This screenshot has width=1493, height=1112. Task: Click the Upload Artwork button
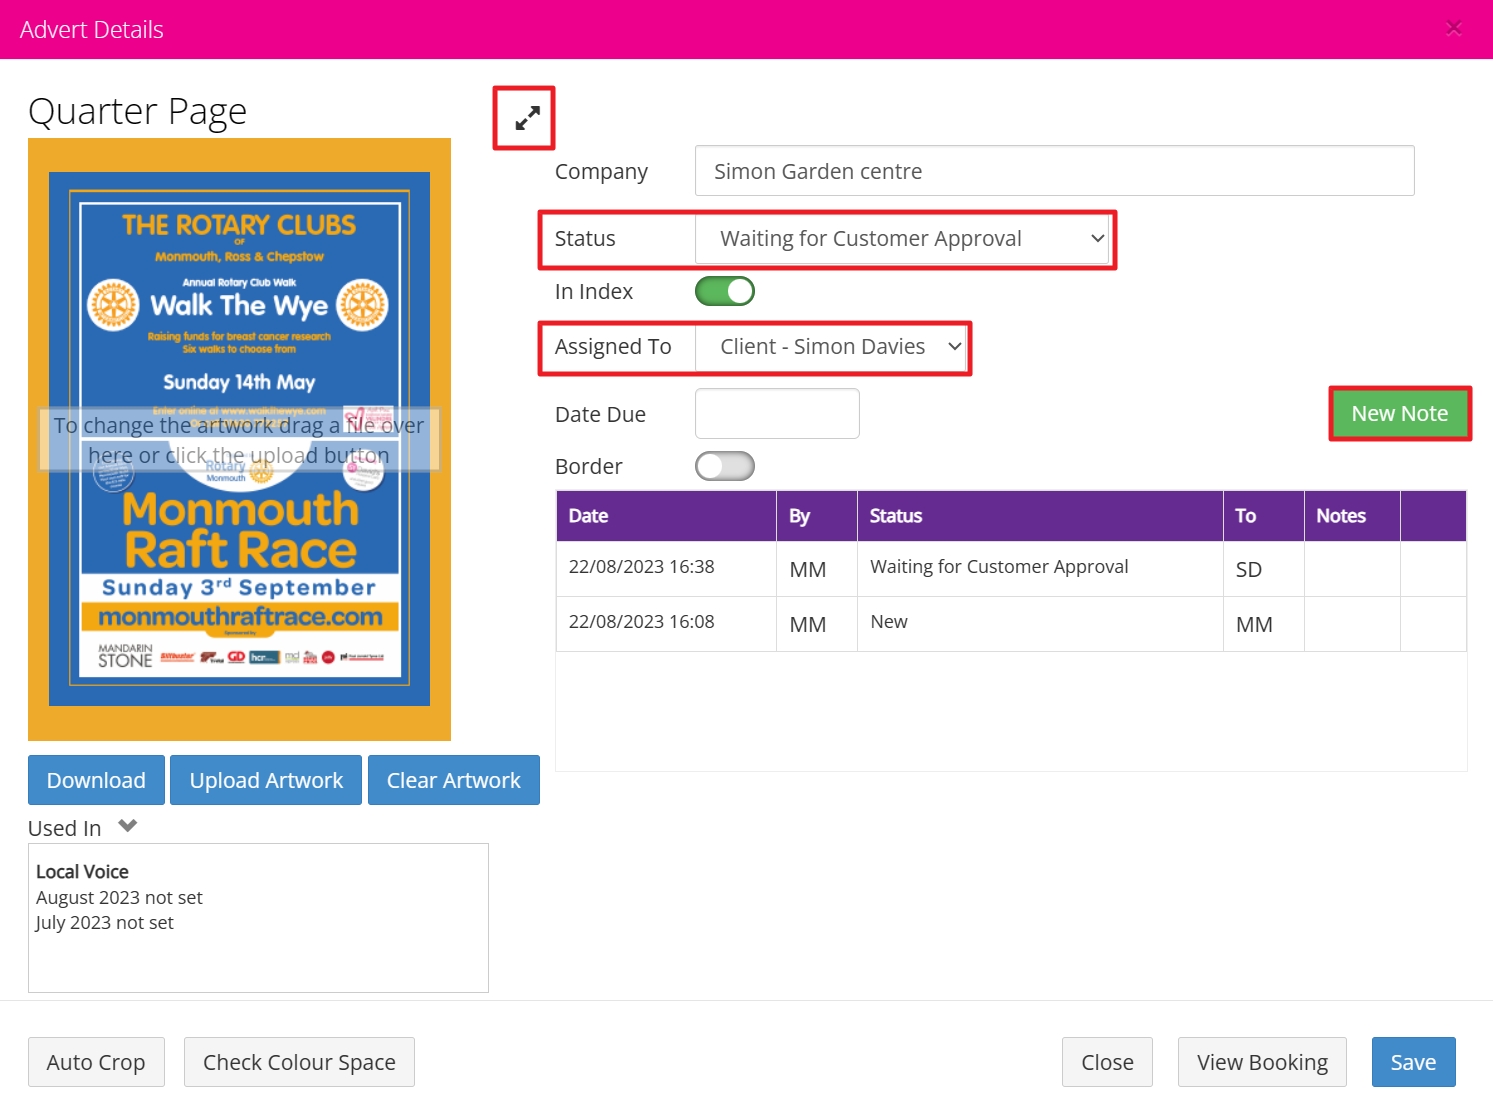click(x=266, y=780)
